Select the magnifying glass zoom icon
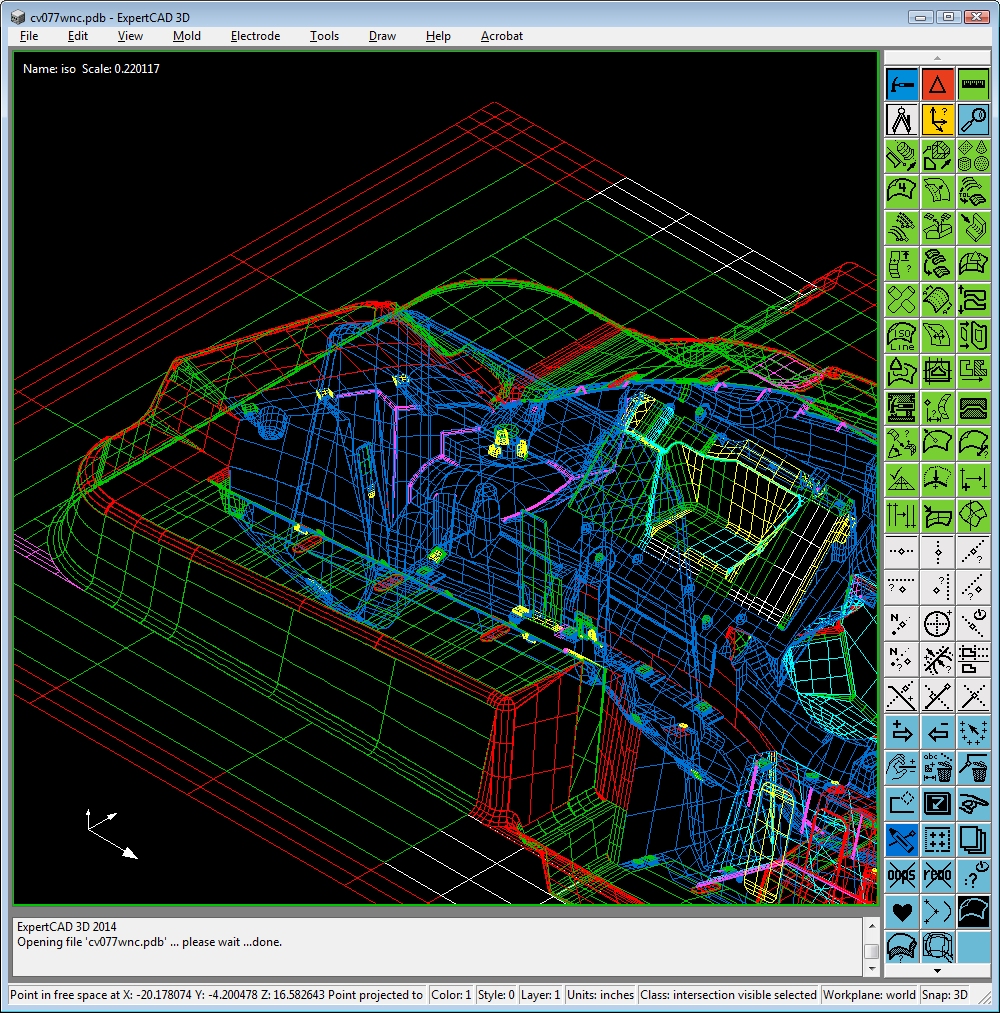 (x=974, y=120)
